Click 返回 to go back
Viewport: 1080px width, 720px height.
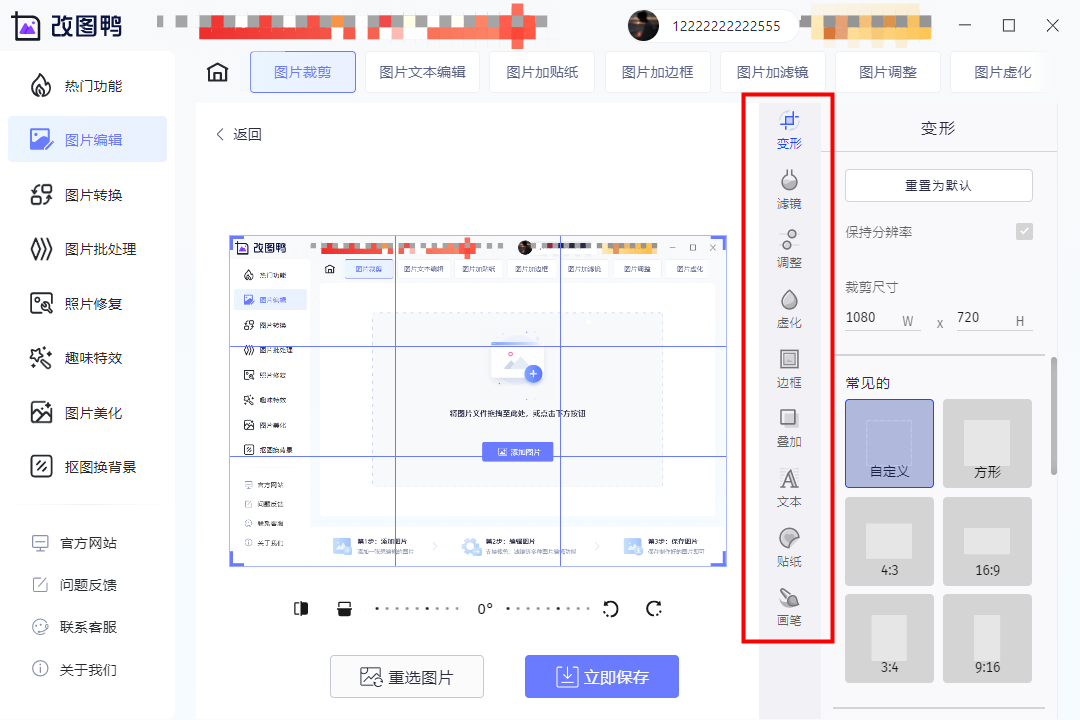pyautogui.click(x=239, y=134)
